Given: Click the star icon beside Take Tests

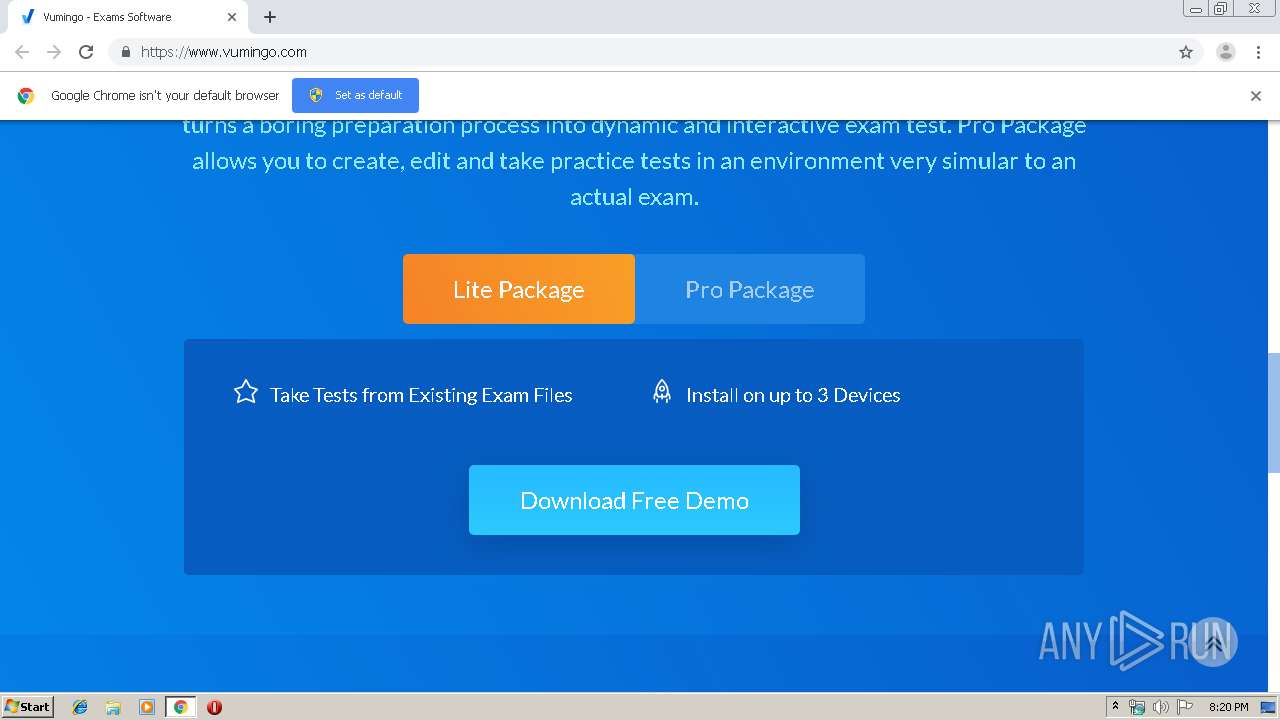Looking at the screenshot, I should point(246,392).
